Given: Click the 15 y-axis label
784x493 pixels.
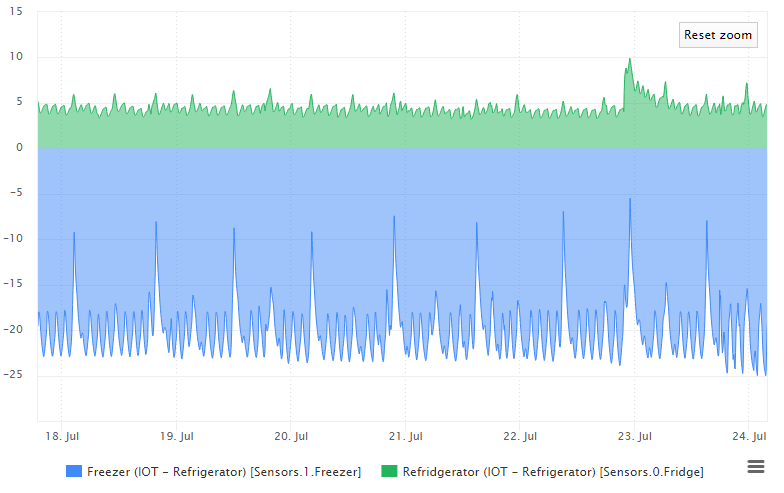Looking at the screenshot, I should click(16, 11).
